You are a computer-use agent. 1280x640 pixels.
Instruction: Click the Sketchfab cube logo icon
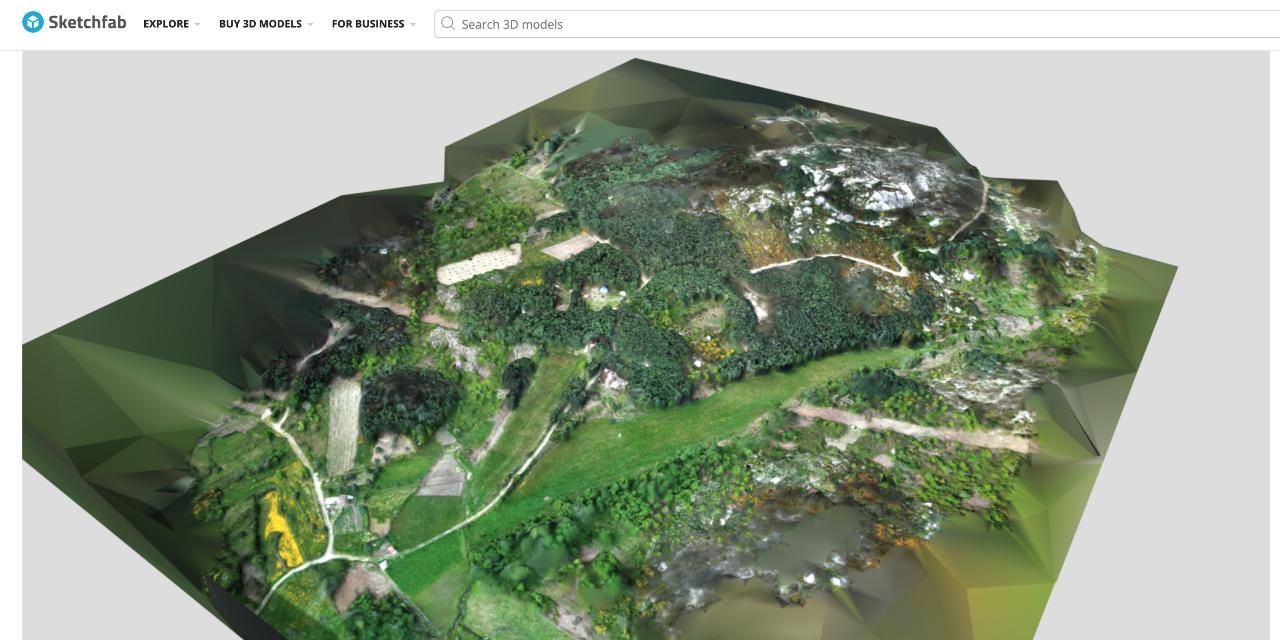click(x=33, y=22)
